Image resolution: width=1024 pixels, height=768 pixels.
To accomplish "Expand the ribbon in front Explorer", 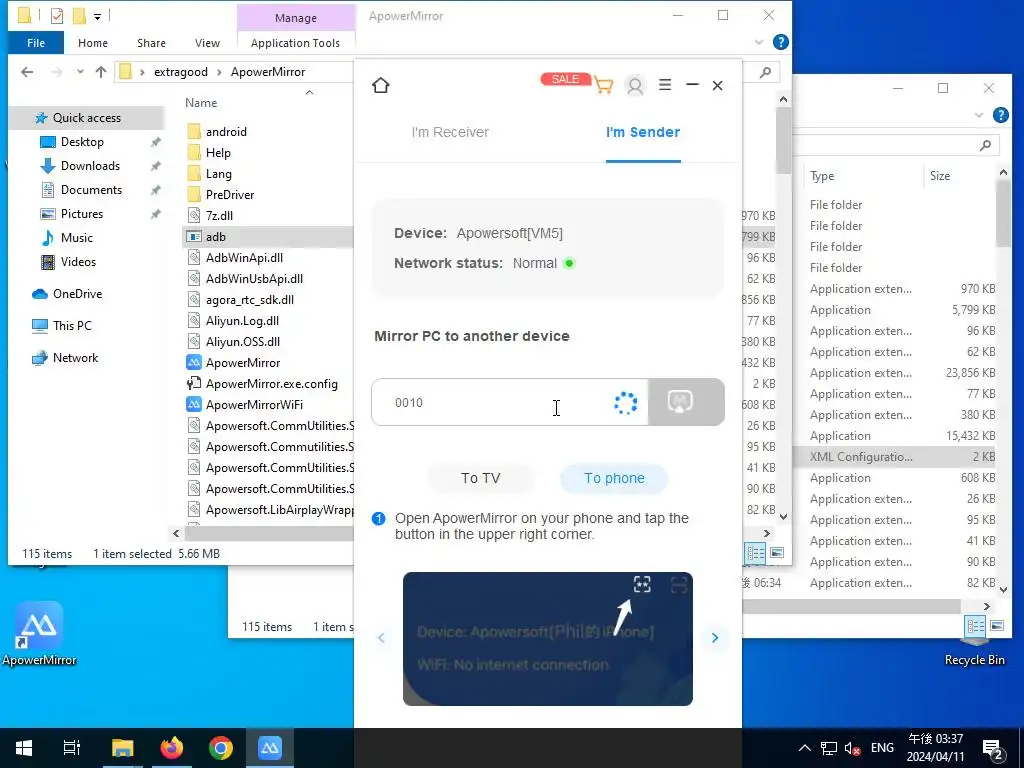I will coord(758,42).
